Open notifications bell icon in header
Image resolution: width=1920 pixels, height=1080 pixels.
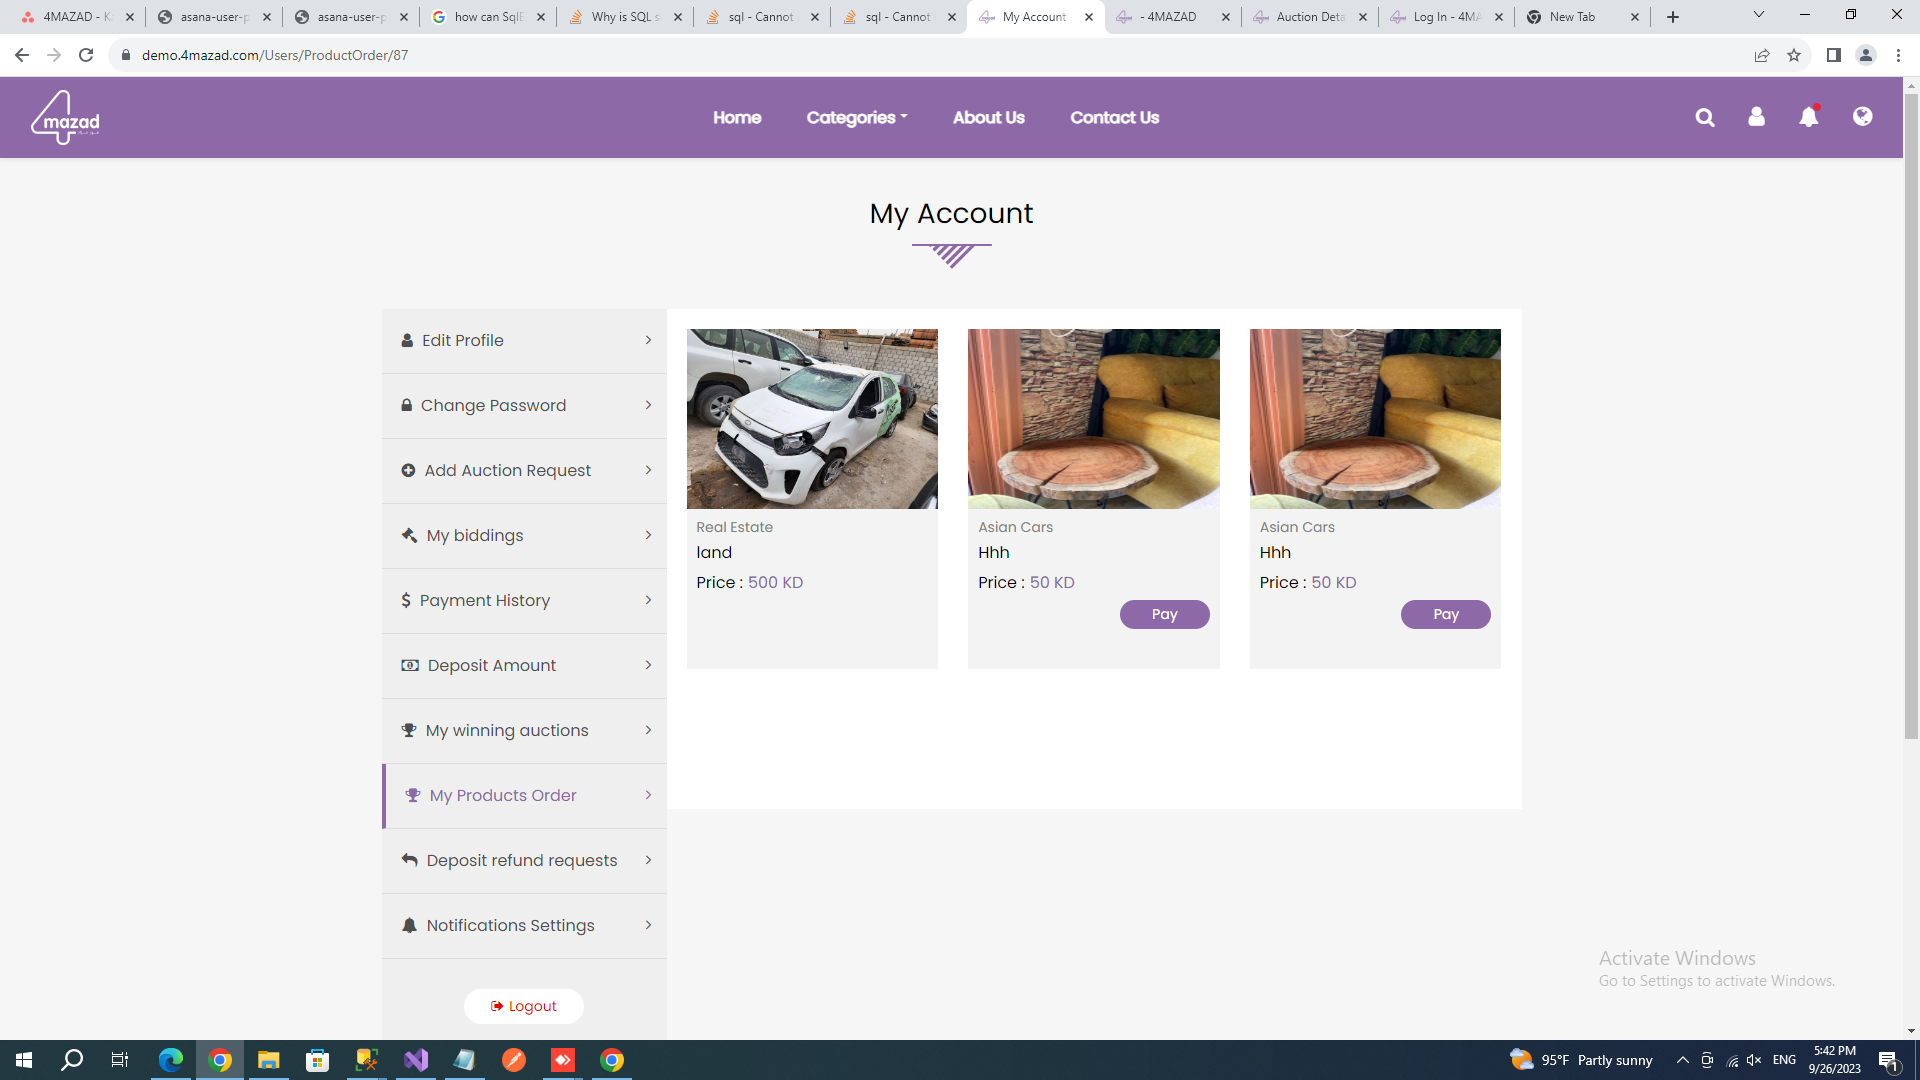(1808, 117)
